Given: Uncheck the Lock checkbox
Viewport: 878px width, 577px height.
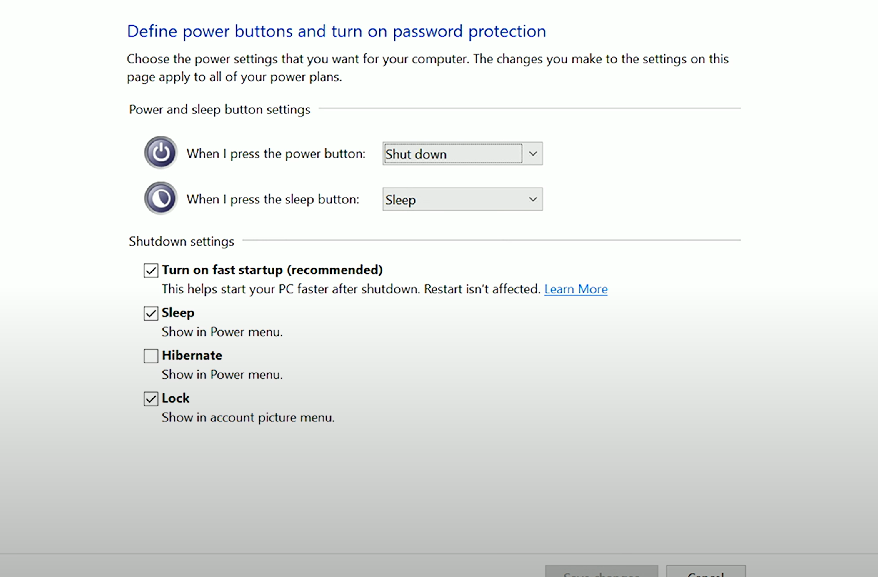Looking at the screenshot, I should pos(151,399).
